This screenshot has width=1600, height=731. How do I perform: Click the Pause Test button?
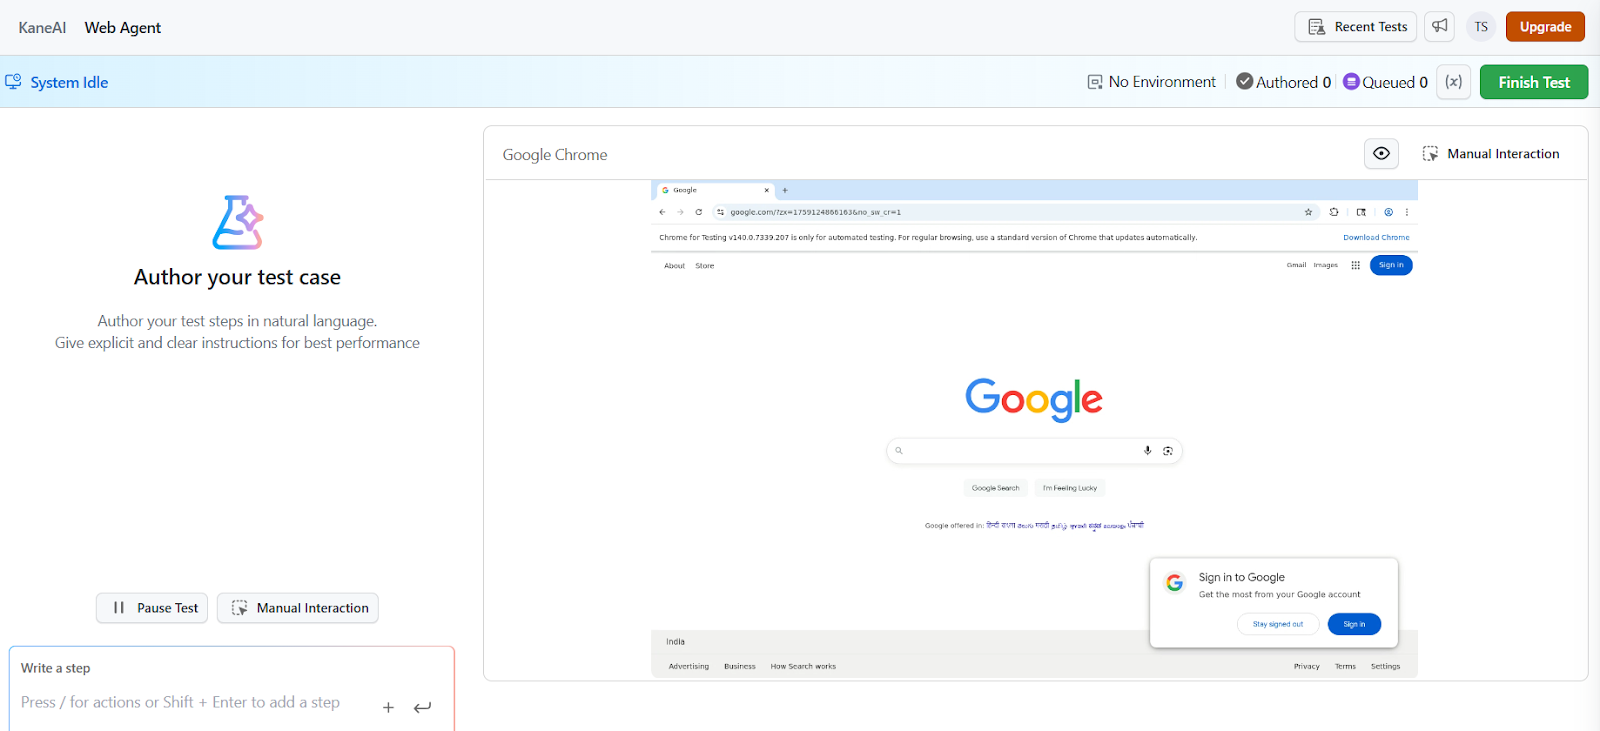[x=152, y=608]
